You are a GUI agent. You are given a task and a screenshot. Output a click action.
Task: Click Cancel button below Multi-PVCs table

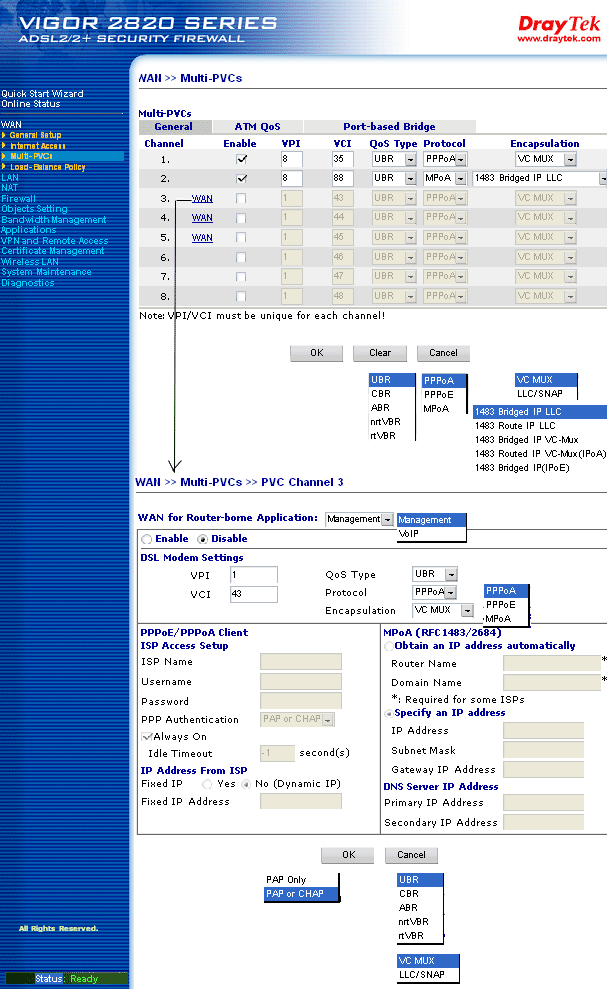pos(443,353)
